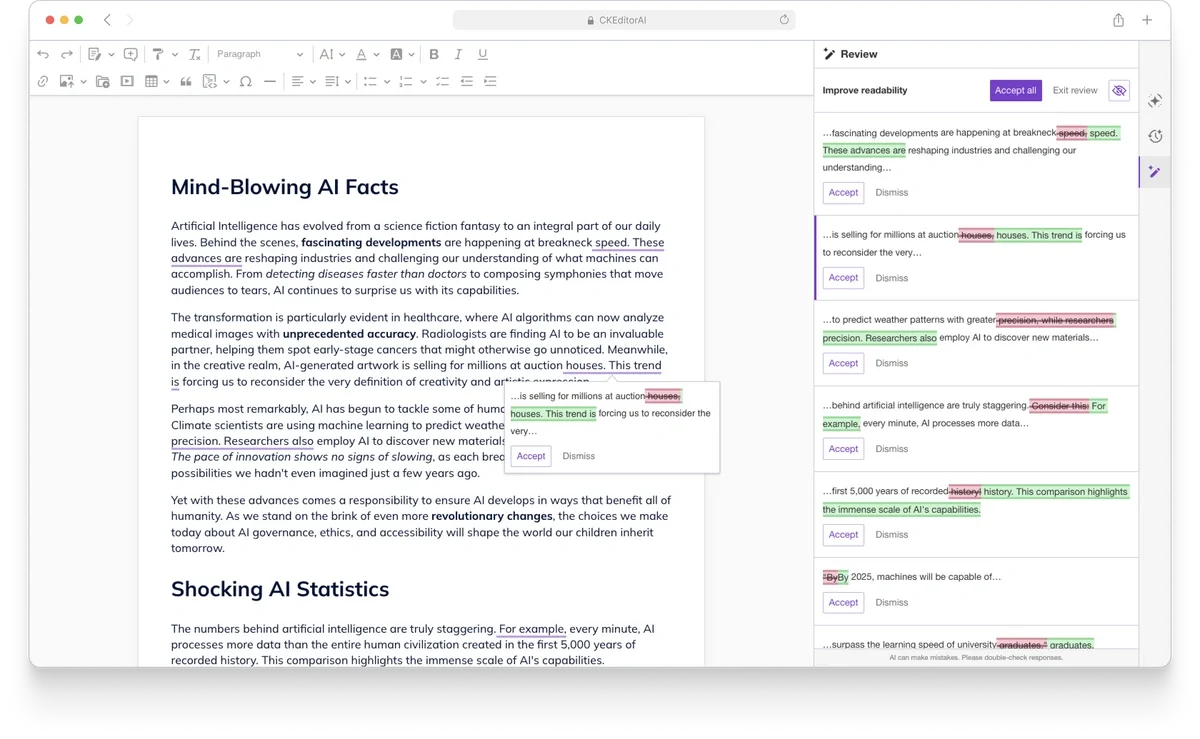Accept the 'breakneck speed' suggestion
The height and width of the screenshot is (739, 1200).
[x=843, y=192]
